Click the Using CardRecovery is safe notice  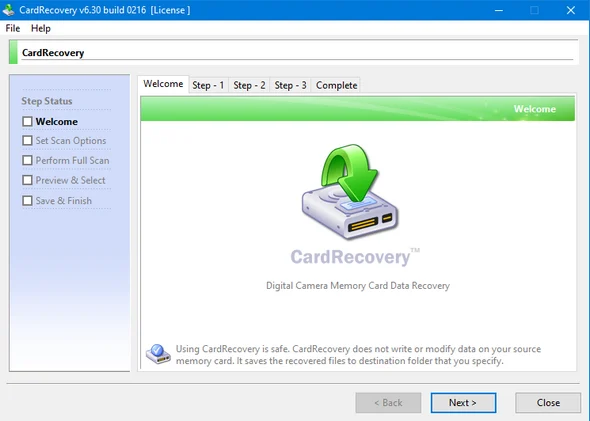point(358,355)
